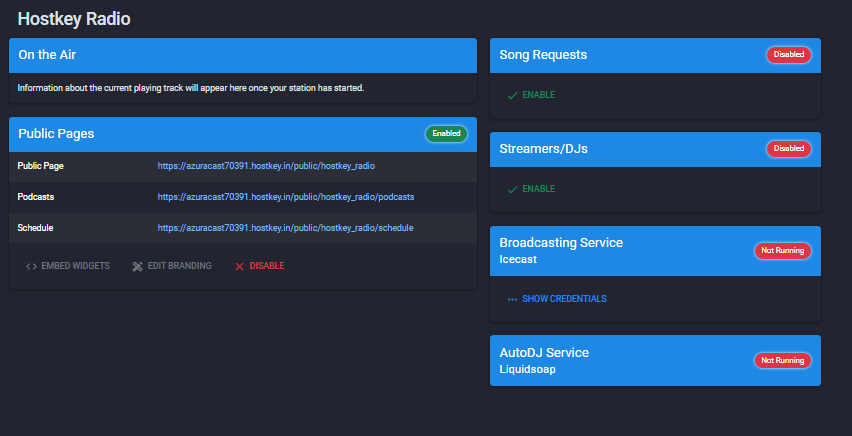Click the Song Requests enable checkmark icon

coord(512,95)
